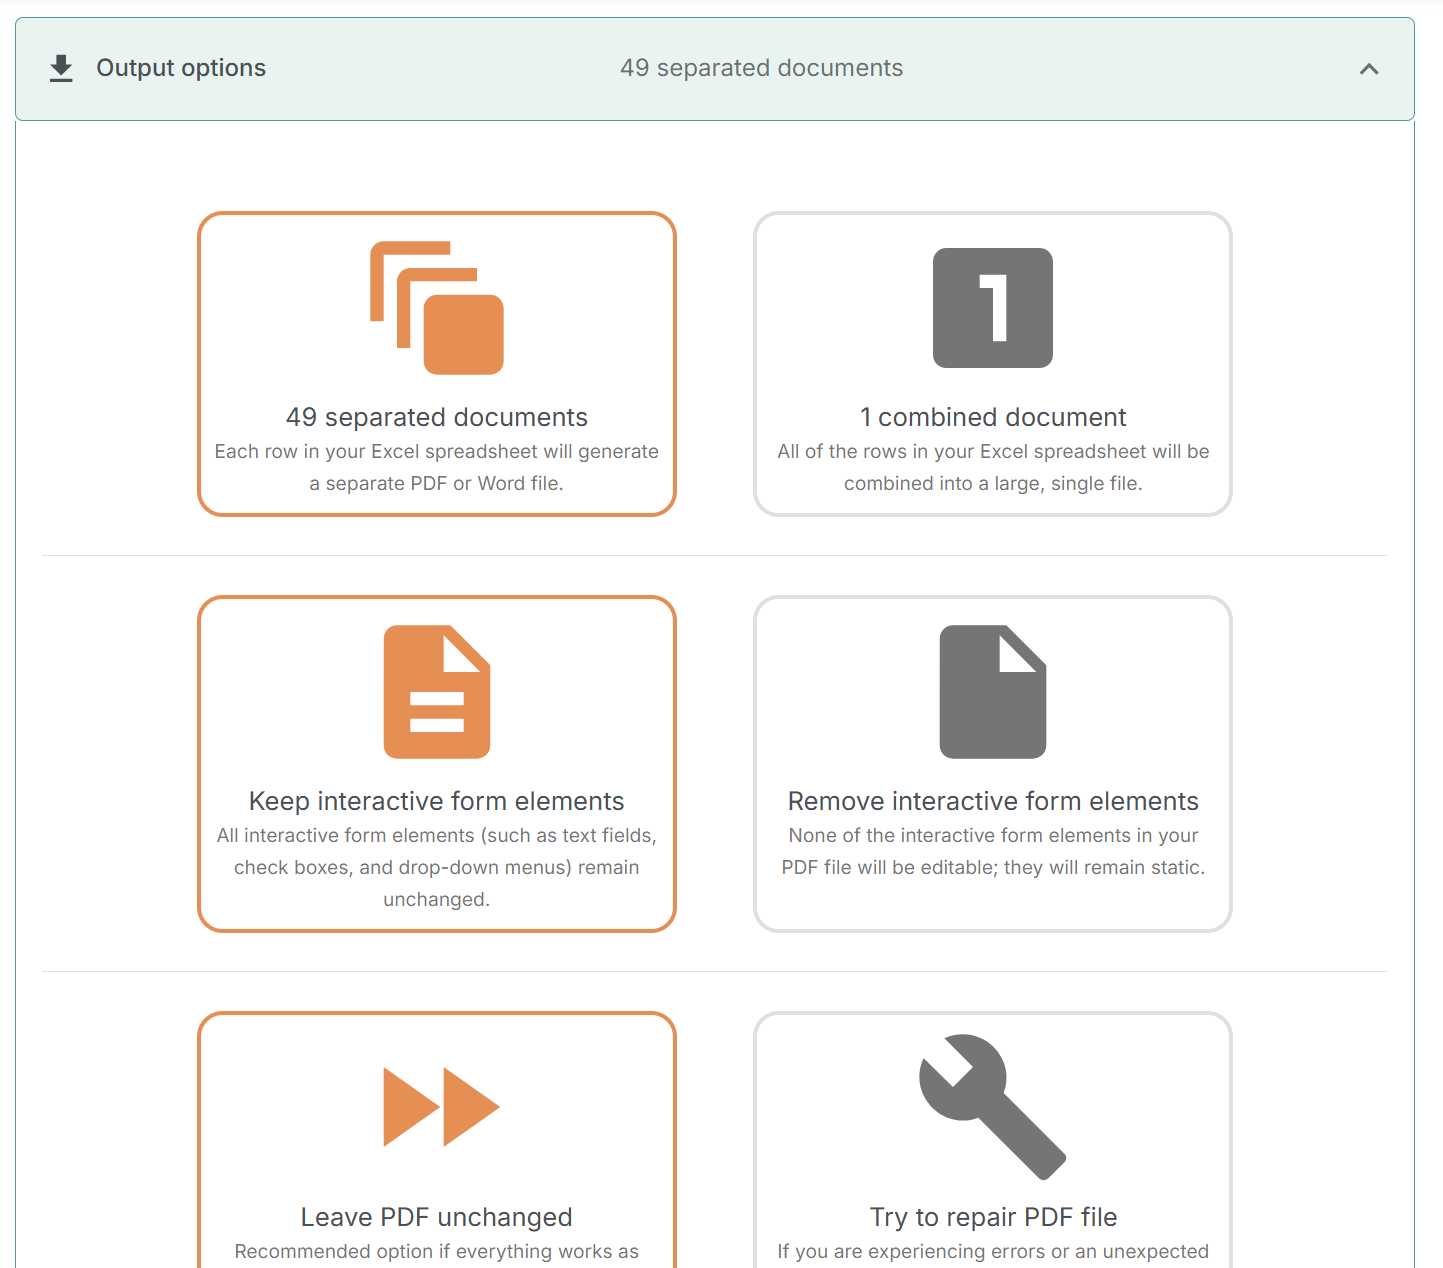This screenshot has height=1268, width=1443.
Task: Click the Output options header title
Action: tap(181, 68)
